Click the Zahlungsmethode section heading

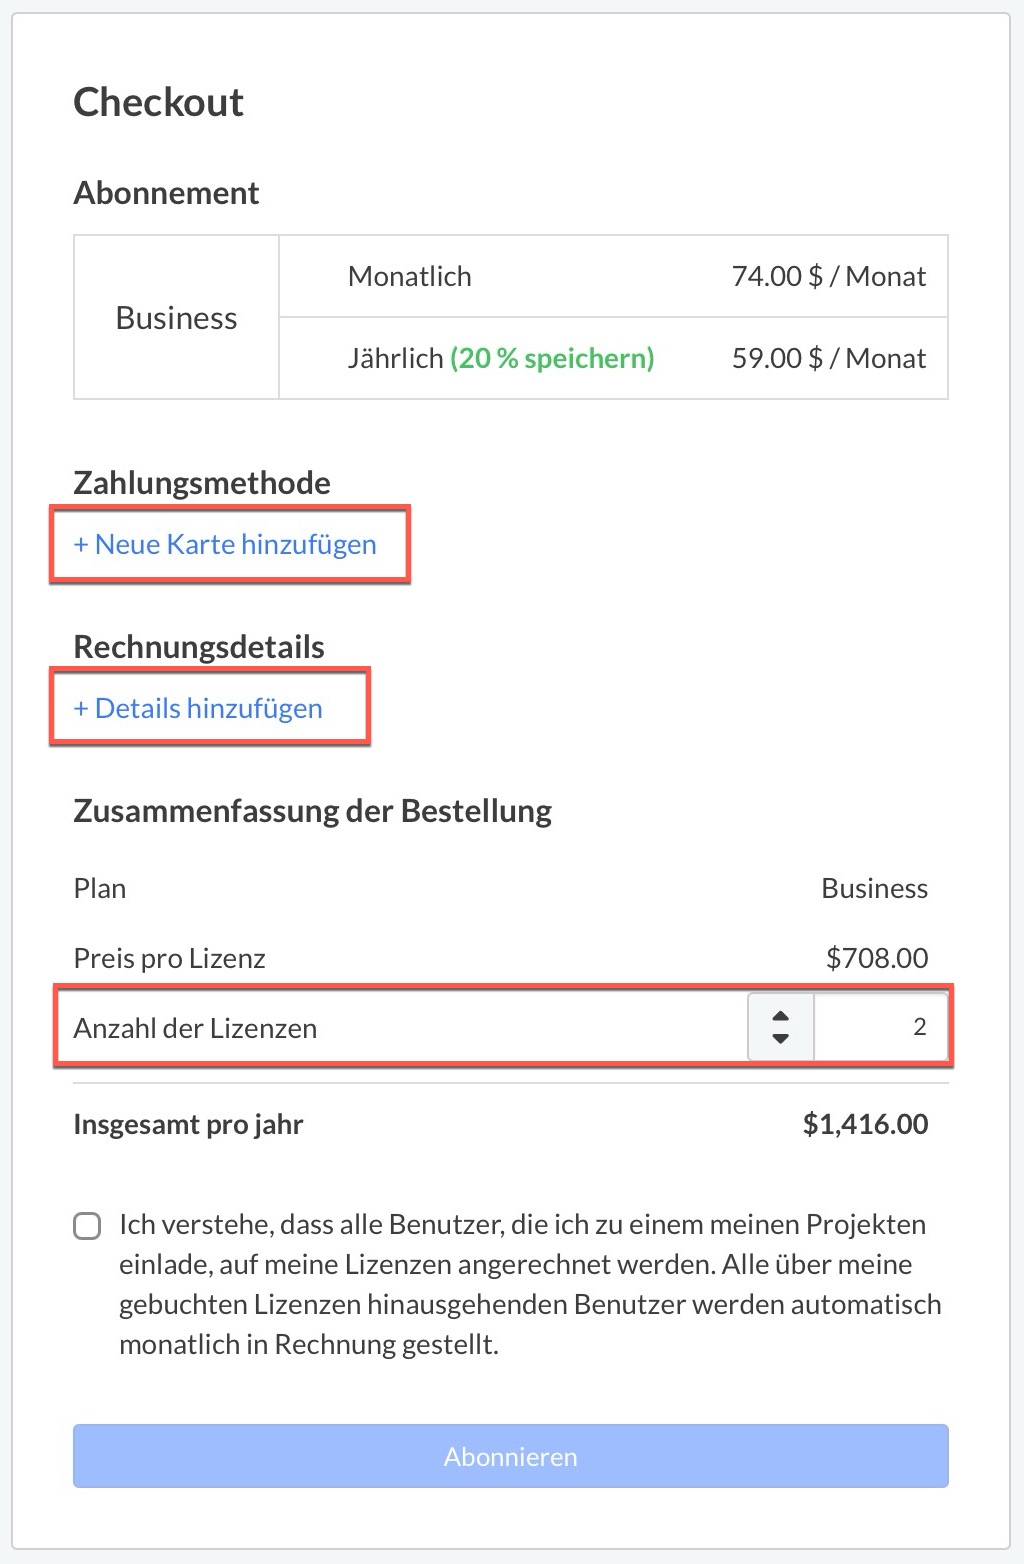pos(202,483)
